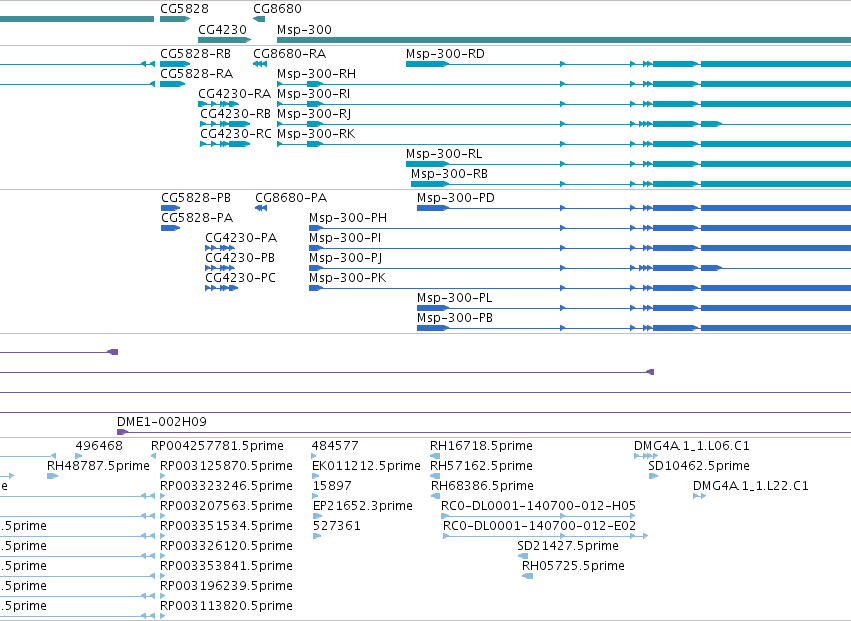Viewport: 851px width, 621px height.
Task: Select the RH48787.5prime EST
Action: click(98, 466)
